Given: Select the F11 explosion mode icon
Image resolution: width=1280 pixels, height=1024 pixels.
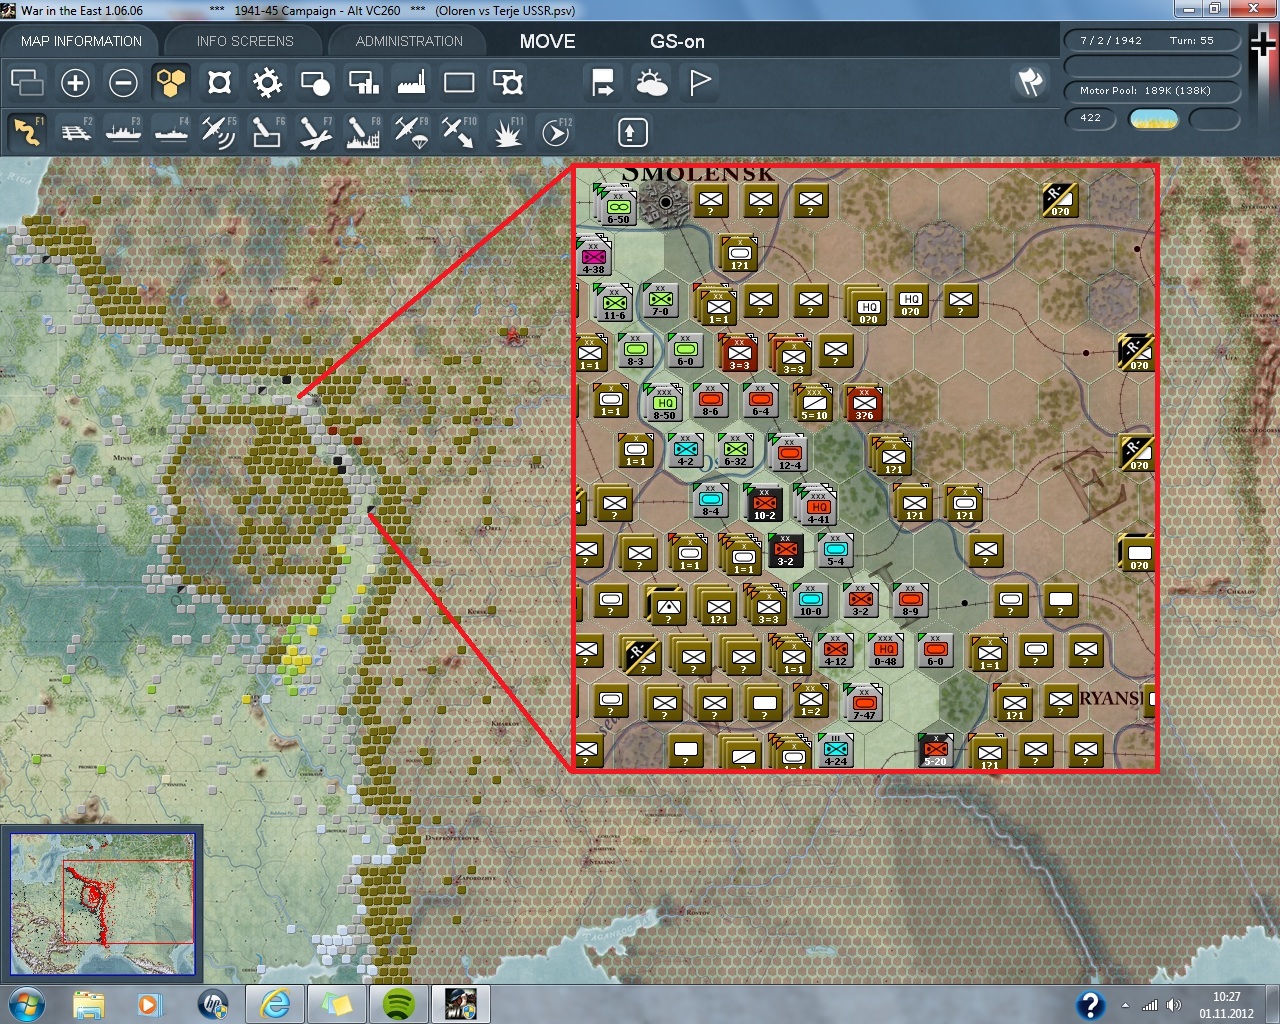Looking at the screenshot, I should 507,132.
